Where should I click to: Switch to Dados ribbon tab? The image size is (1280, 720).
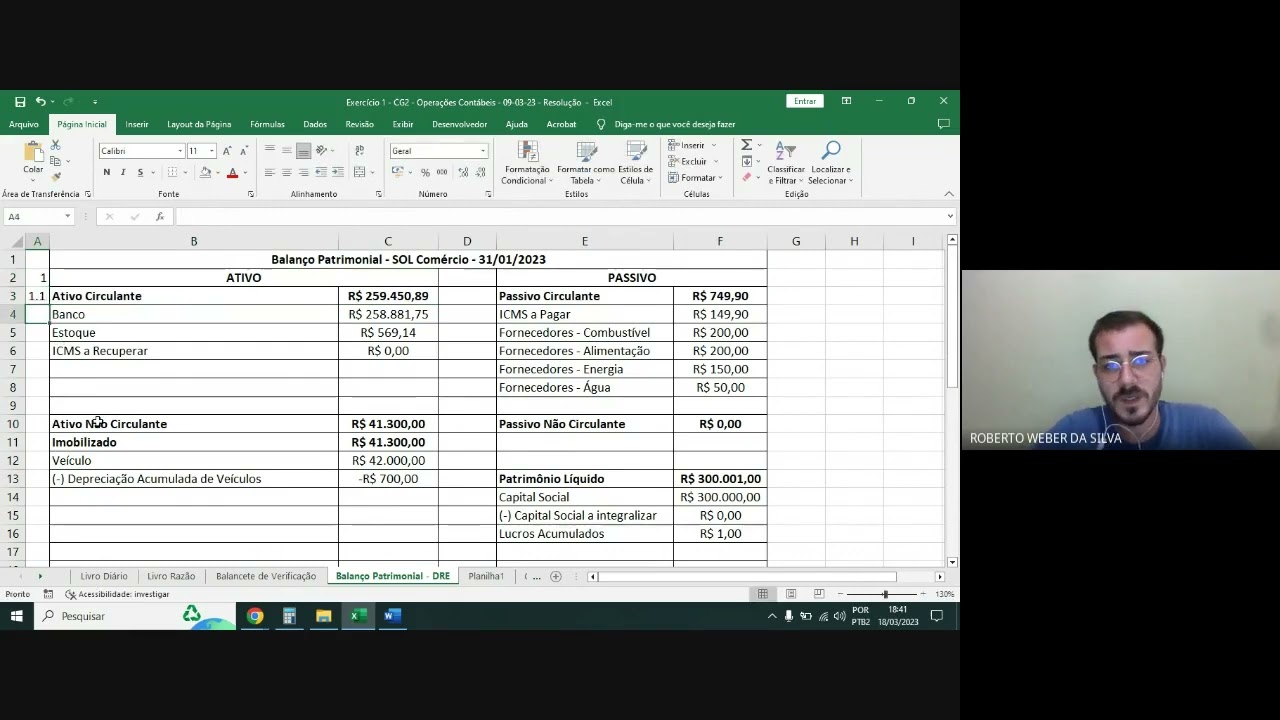point(315,125)
